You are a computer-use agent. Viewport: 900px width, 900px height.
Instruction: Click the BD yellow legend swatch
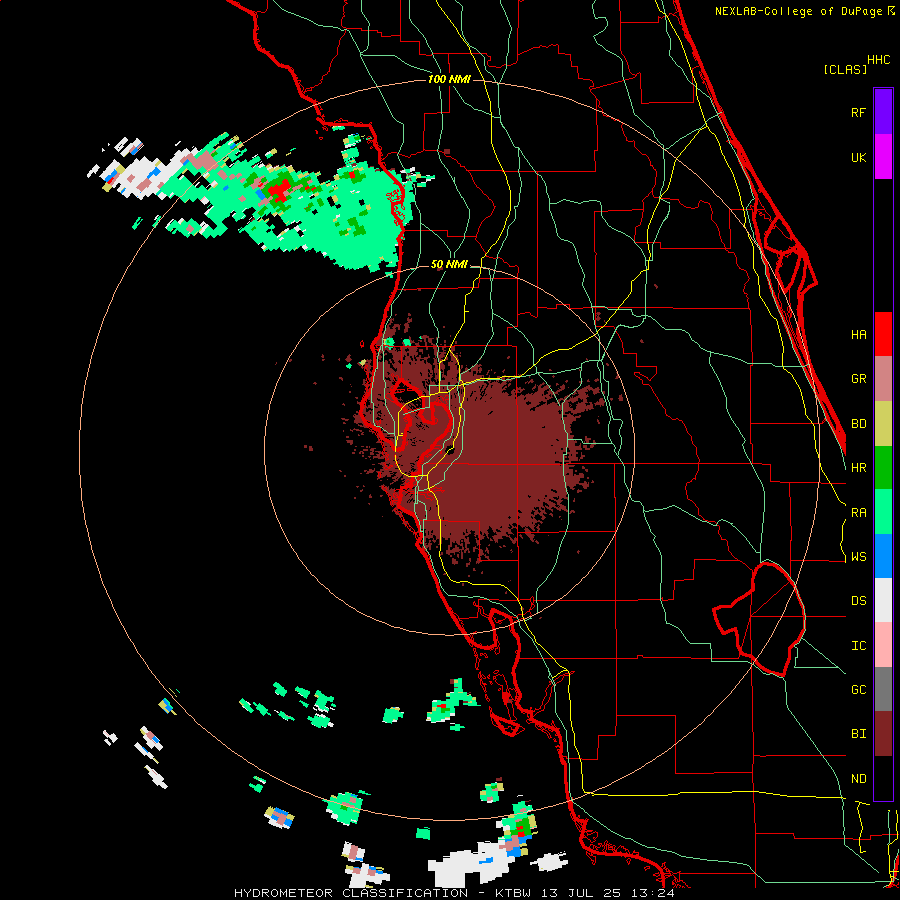(x=883, y=424)
